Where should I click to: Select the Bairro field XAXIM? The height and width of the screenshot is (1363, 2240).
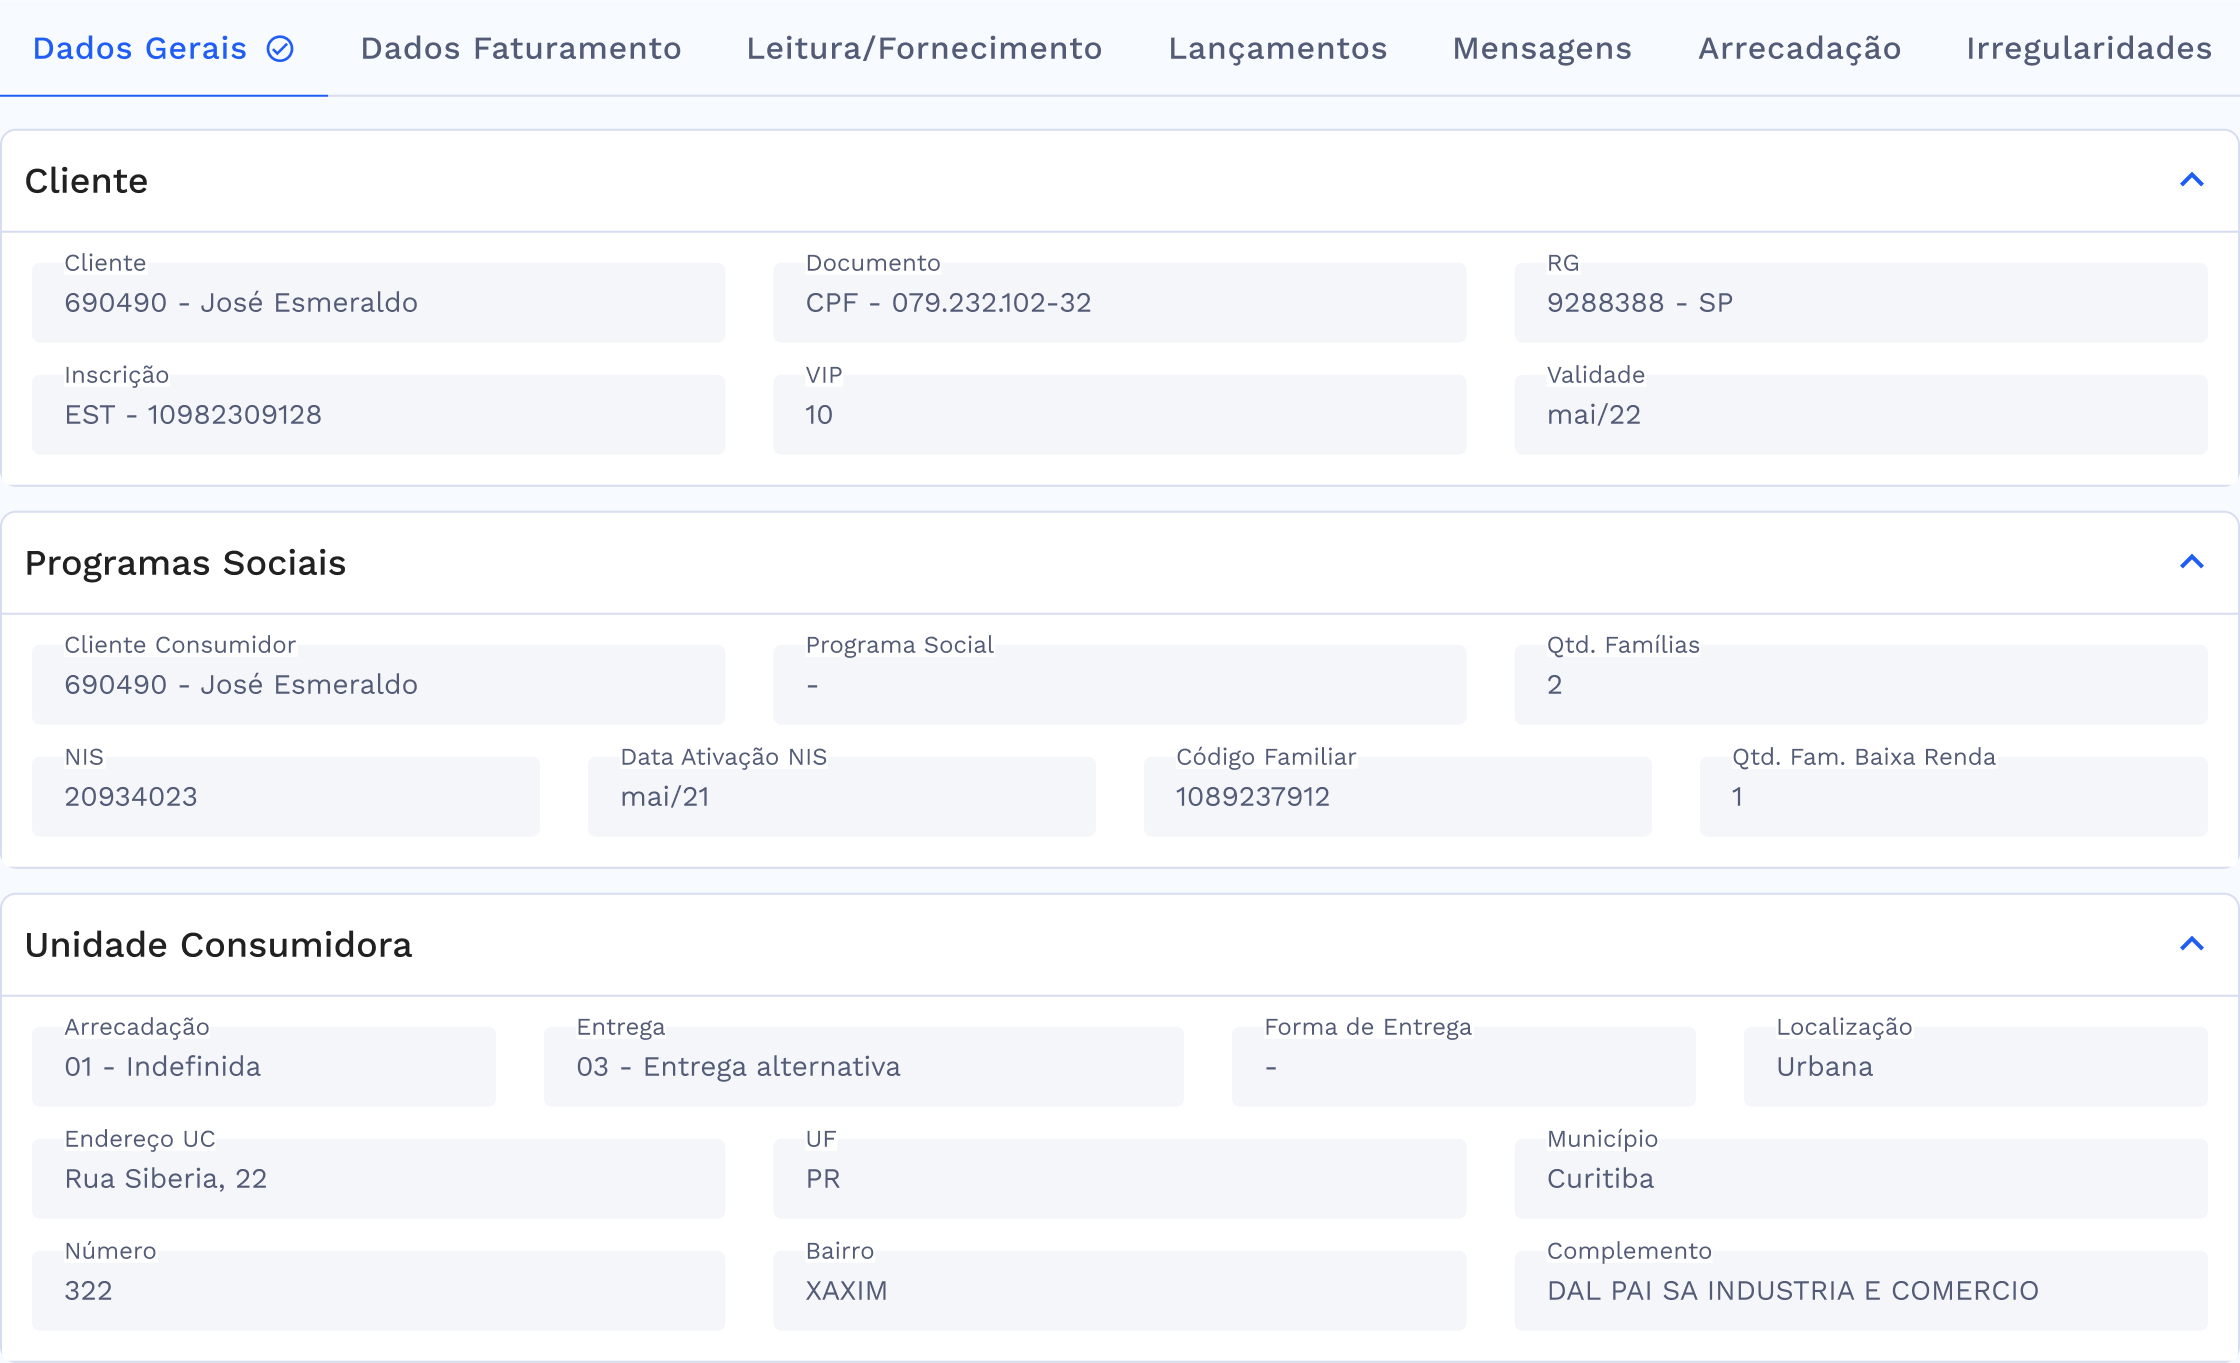pyautogui.click(x=1119, y=1291)
